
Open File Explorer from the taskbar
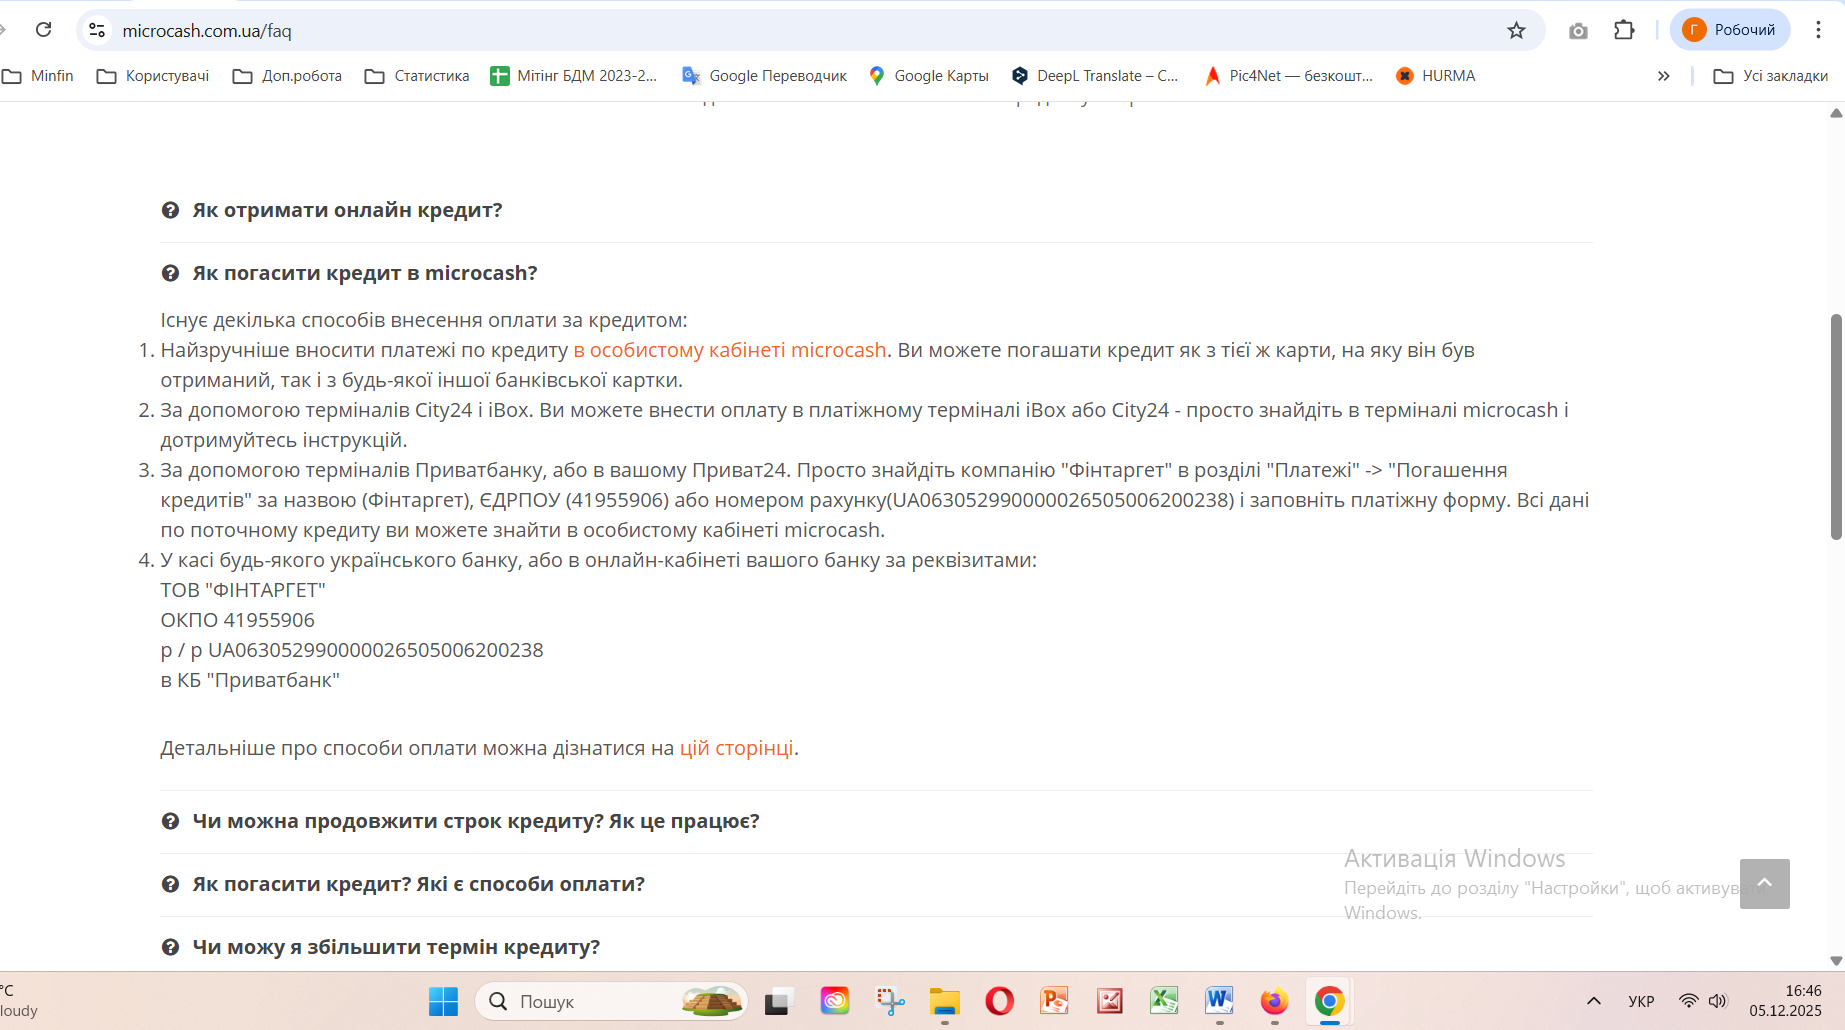click(x=945, y=1001)
